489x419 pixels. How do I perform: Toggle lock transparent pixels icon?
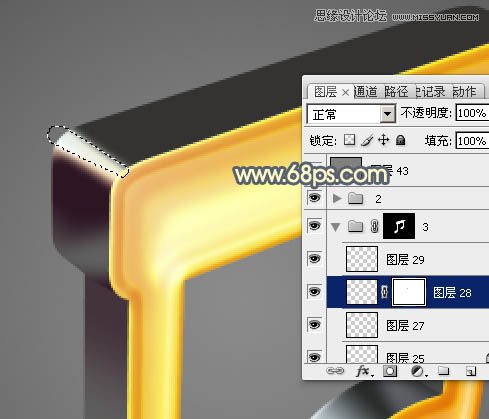(349, 140)
